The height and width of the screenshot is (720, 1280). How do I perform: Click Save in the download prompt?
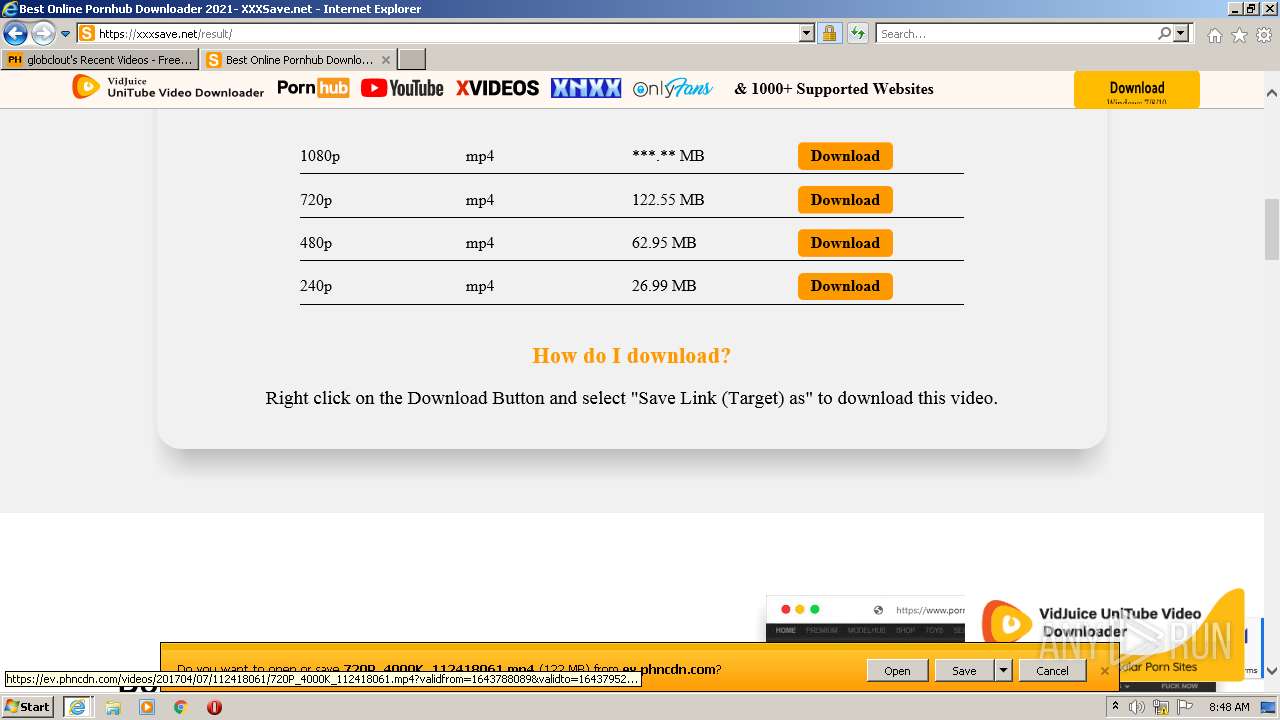[964, 671]
